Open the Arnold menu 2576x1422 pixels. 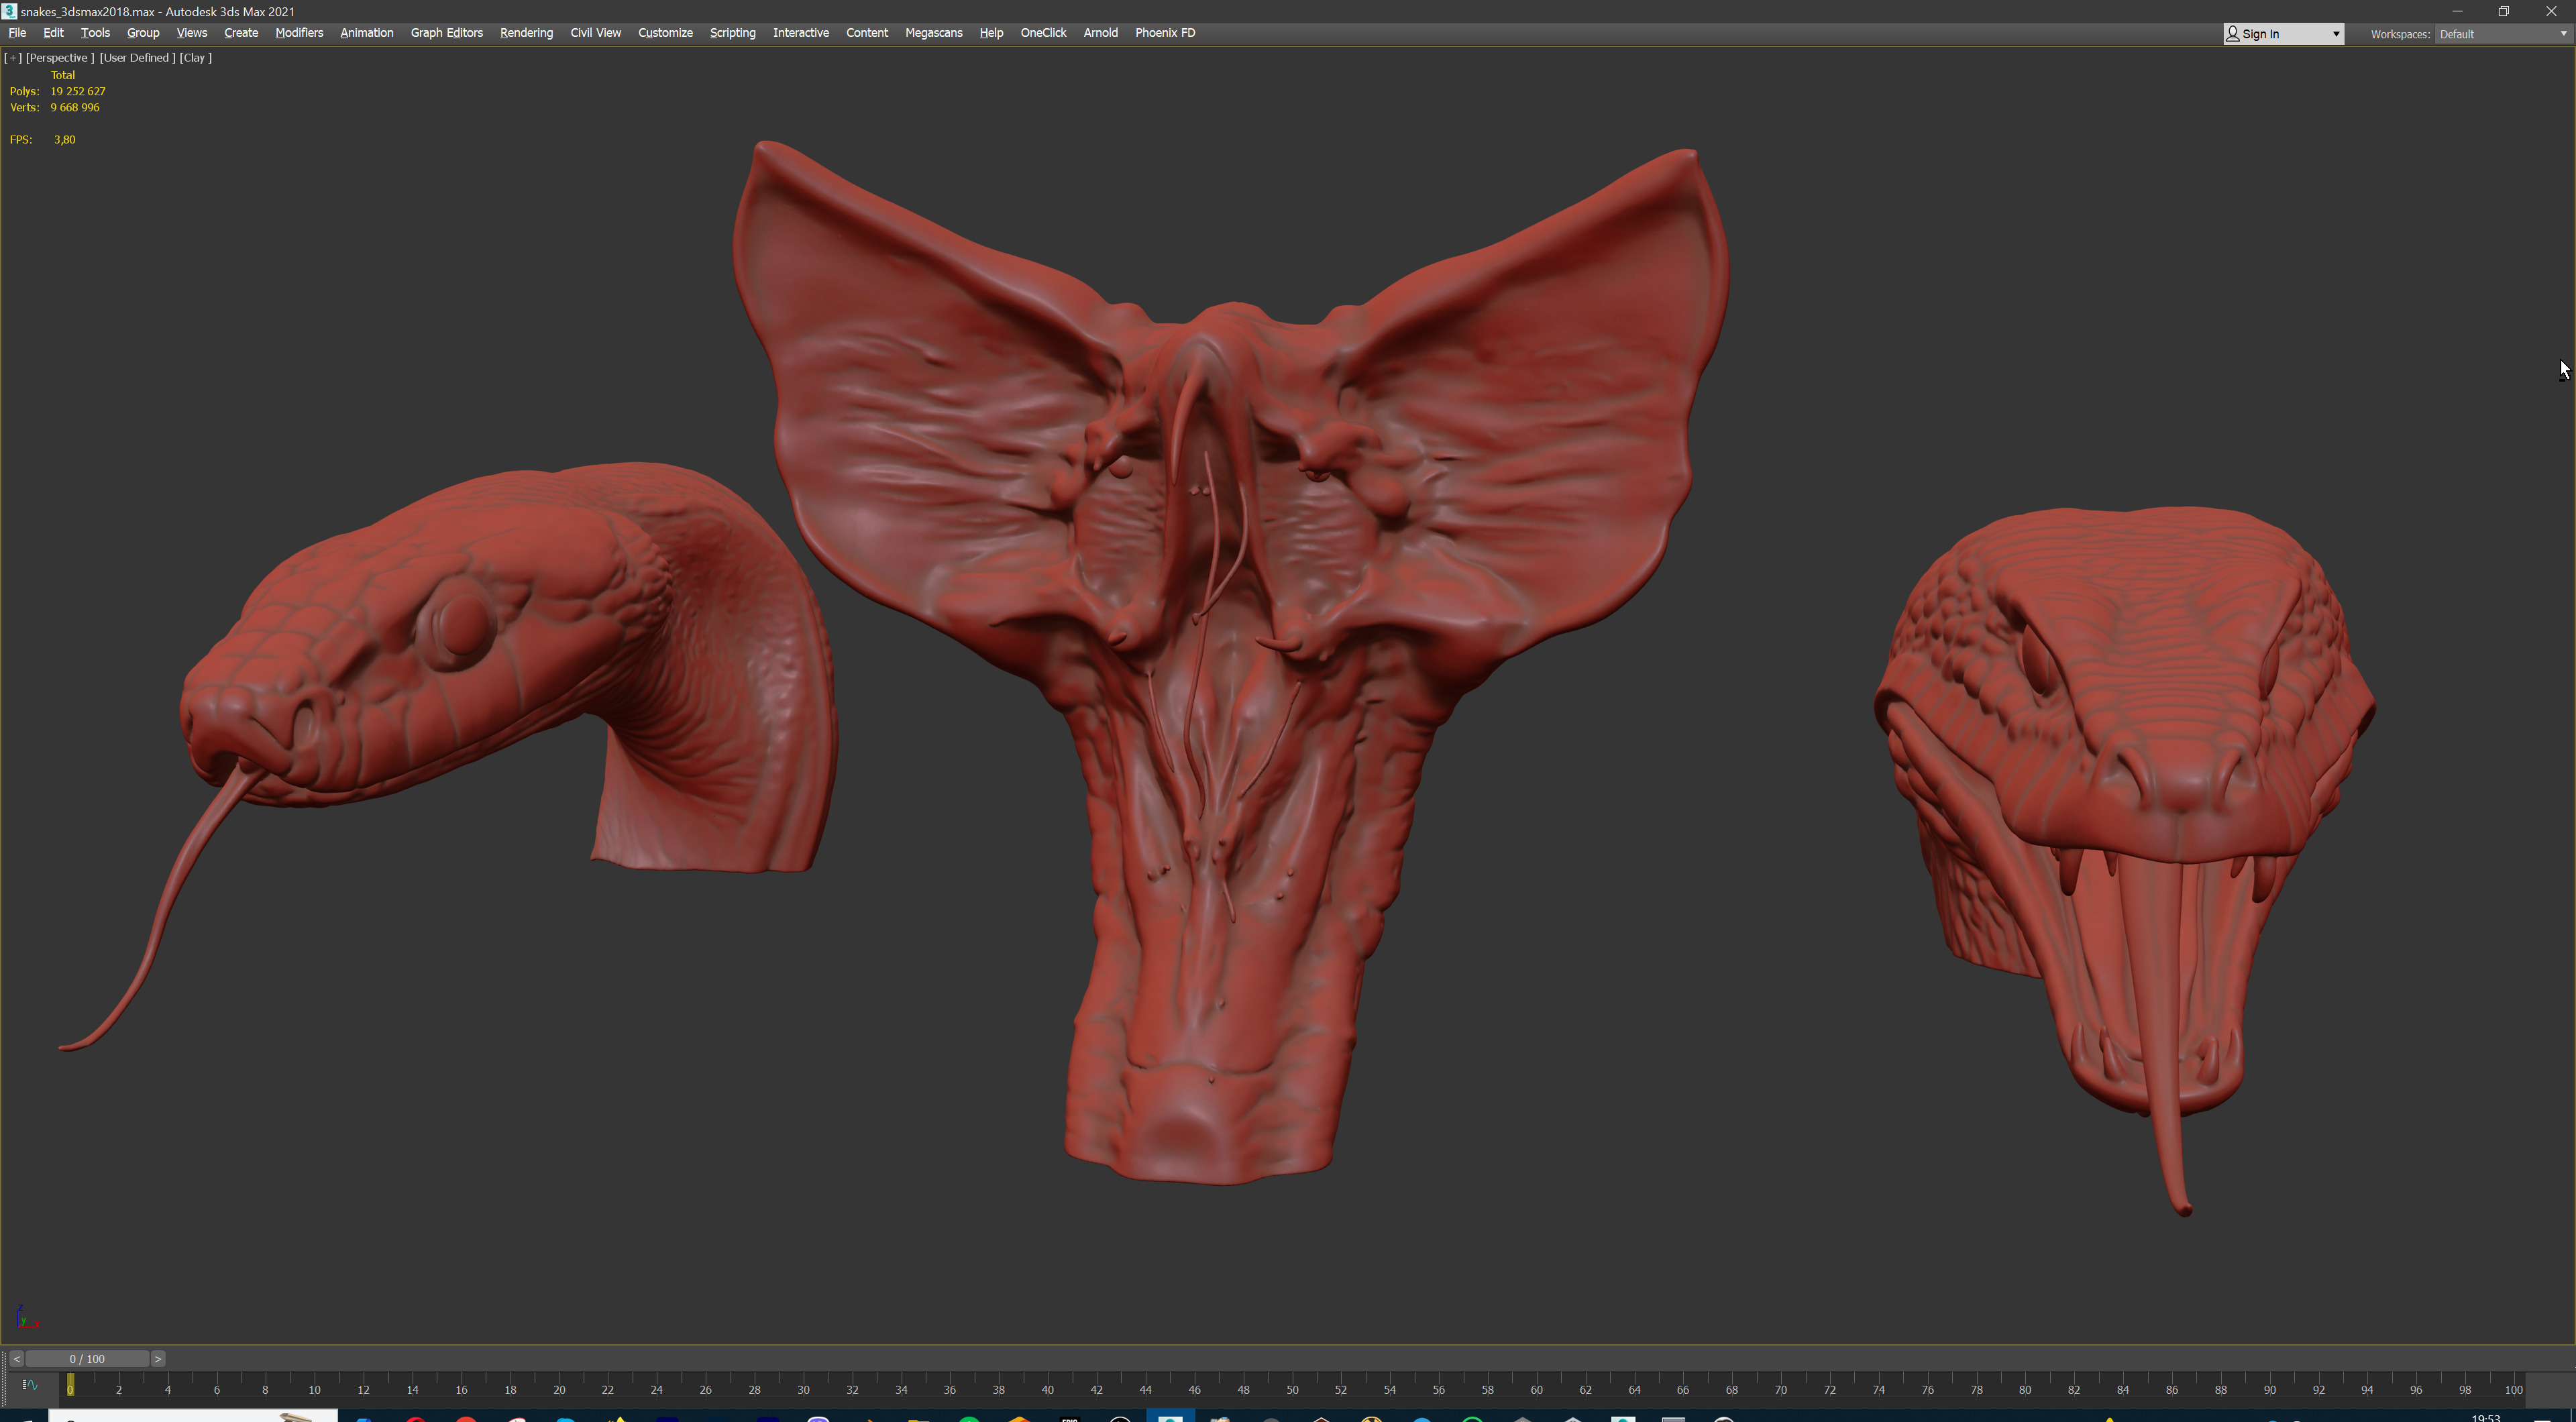(x=1100, y=33)
